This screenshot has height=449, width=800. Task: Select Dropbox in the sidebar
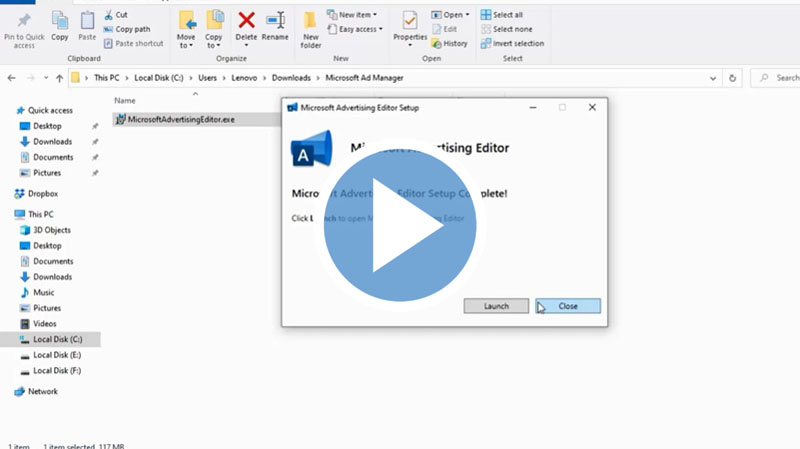[x=36, y=194]
